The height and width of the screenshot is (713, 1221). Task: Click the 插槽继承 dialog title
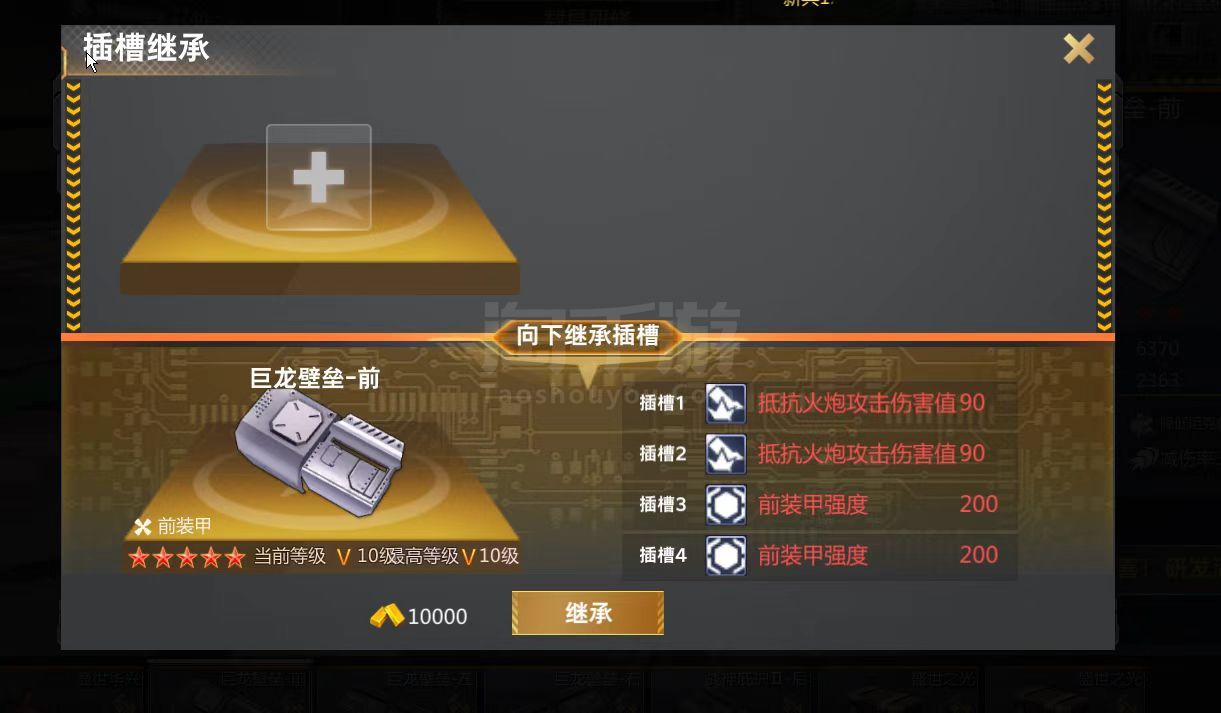pyautogui.click(x=146, y=47)
